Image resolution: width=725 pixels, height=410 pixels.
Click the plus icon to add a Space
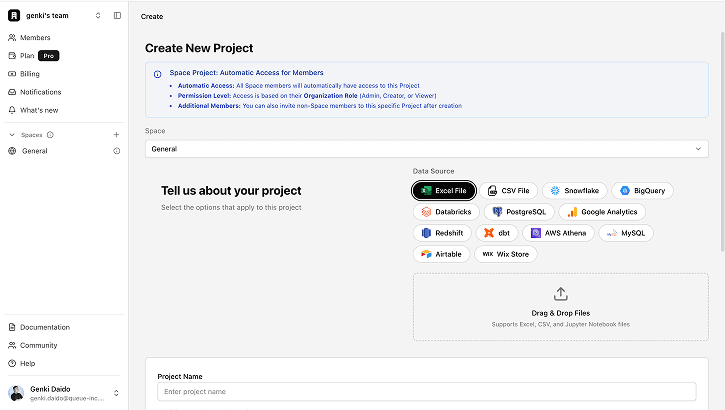coord(116,134)
